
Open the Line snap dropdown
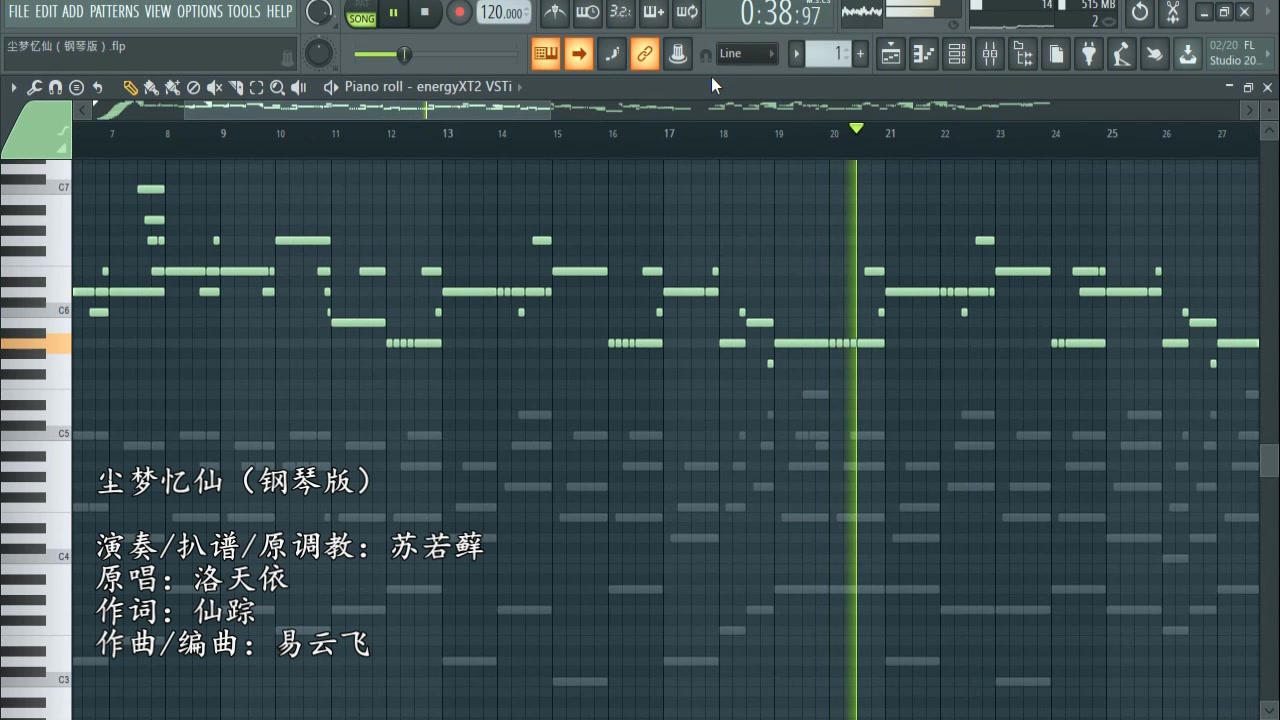click(x=747, y=54)
